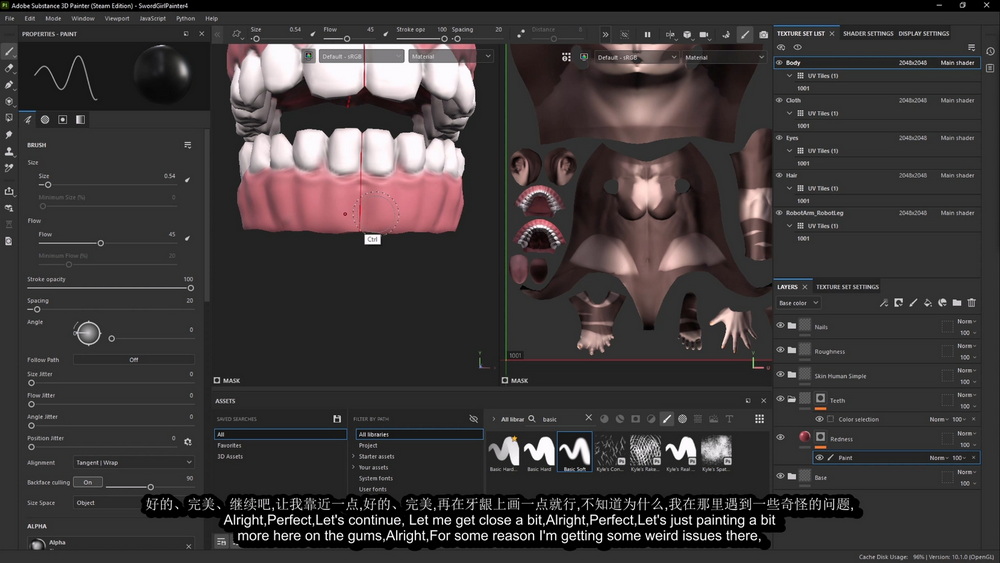The image size is (1000, 563).
Task: Add smart material icon in Layers toolbar
Action: click(943, 303)
